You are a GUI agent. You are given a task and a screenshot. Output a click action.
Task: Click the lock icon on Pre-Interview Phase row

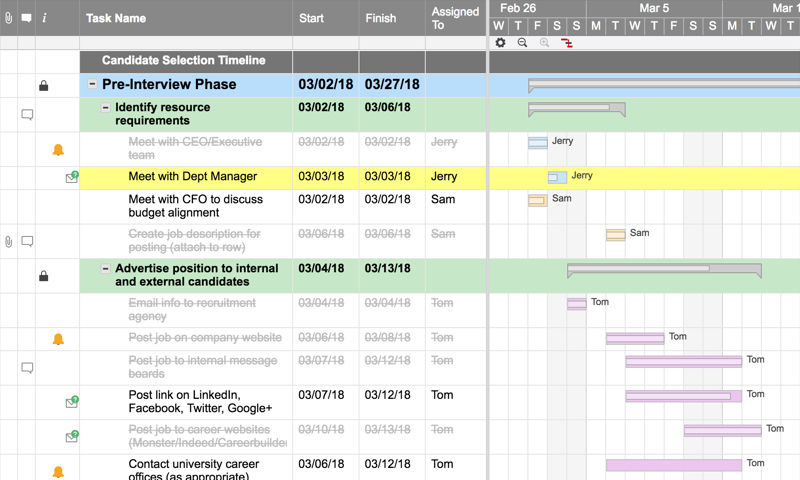click(44, 86)
